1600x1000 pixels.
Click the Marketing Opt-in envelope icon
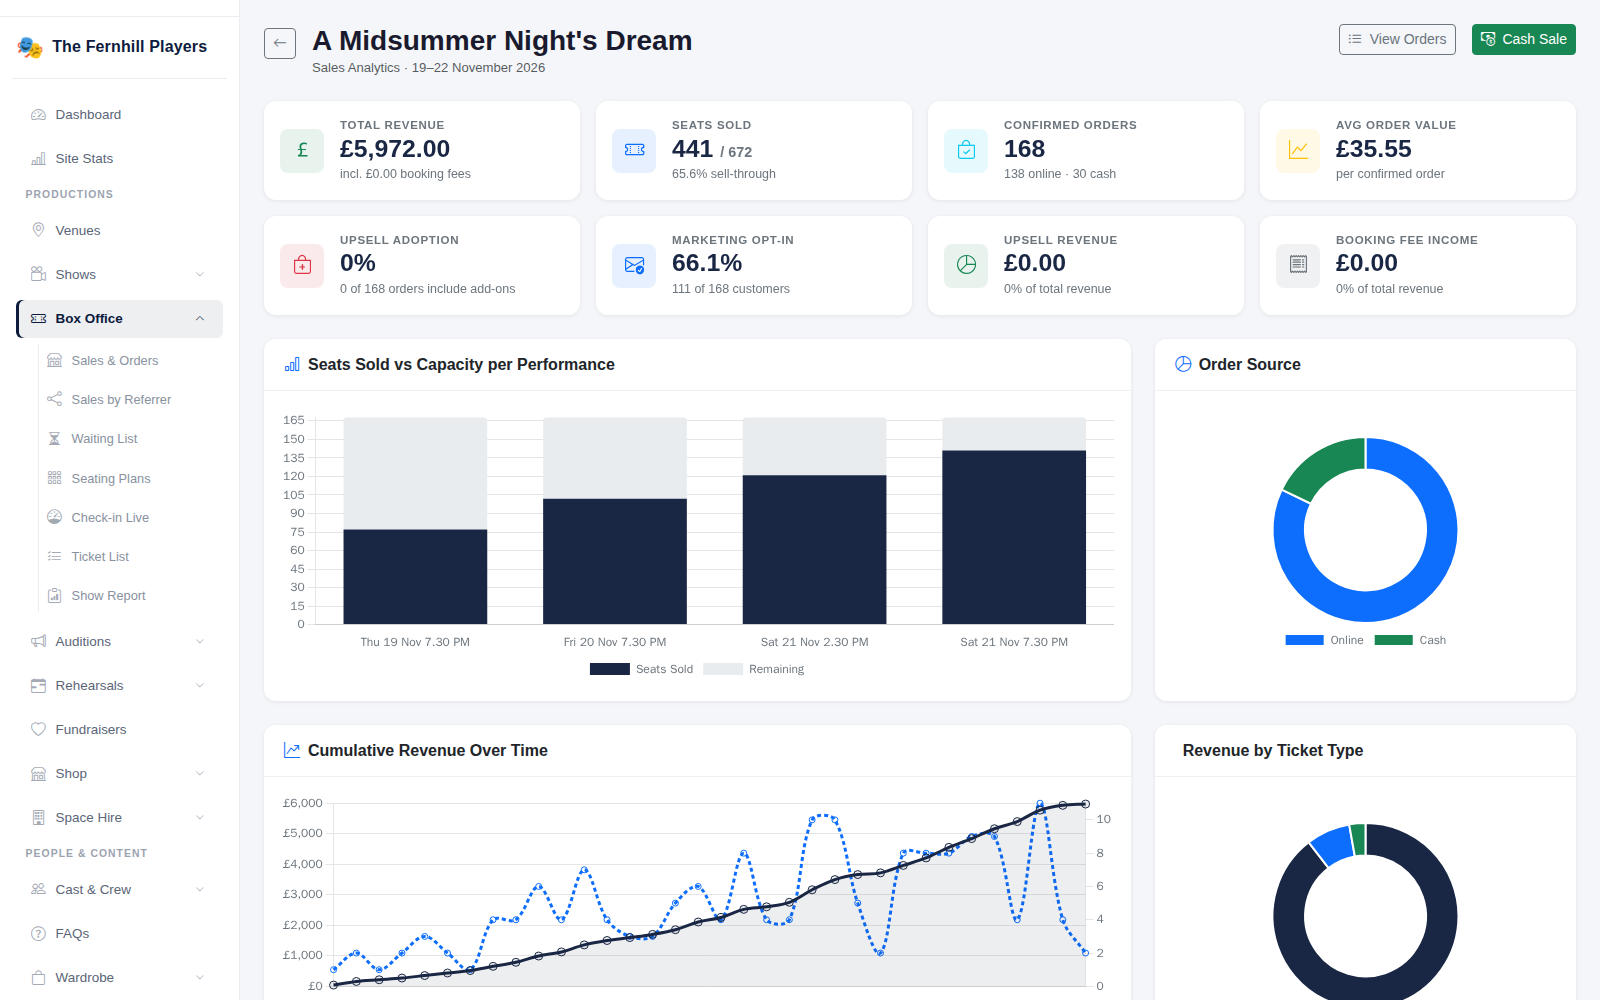tap(634, 265)
